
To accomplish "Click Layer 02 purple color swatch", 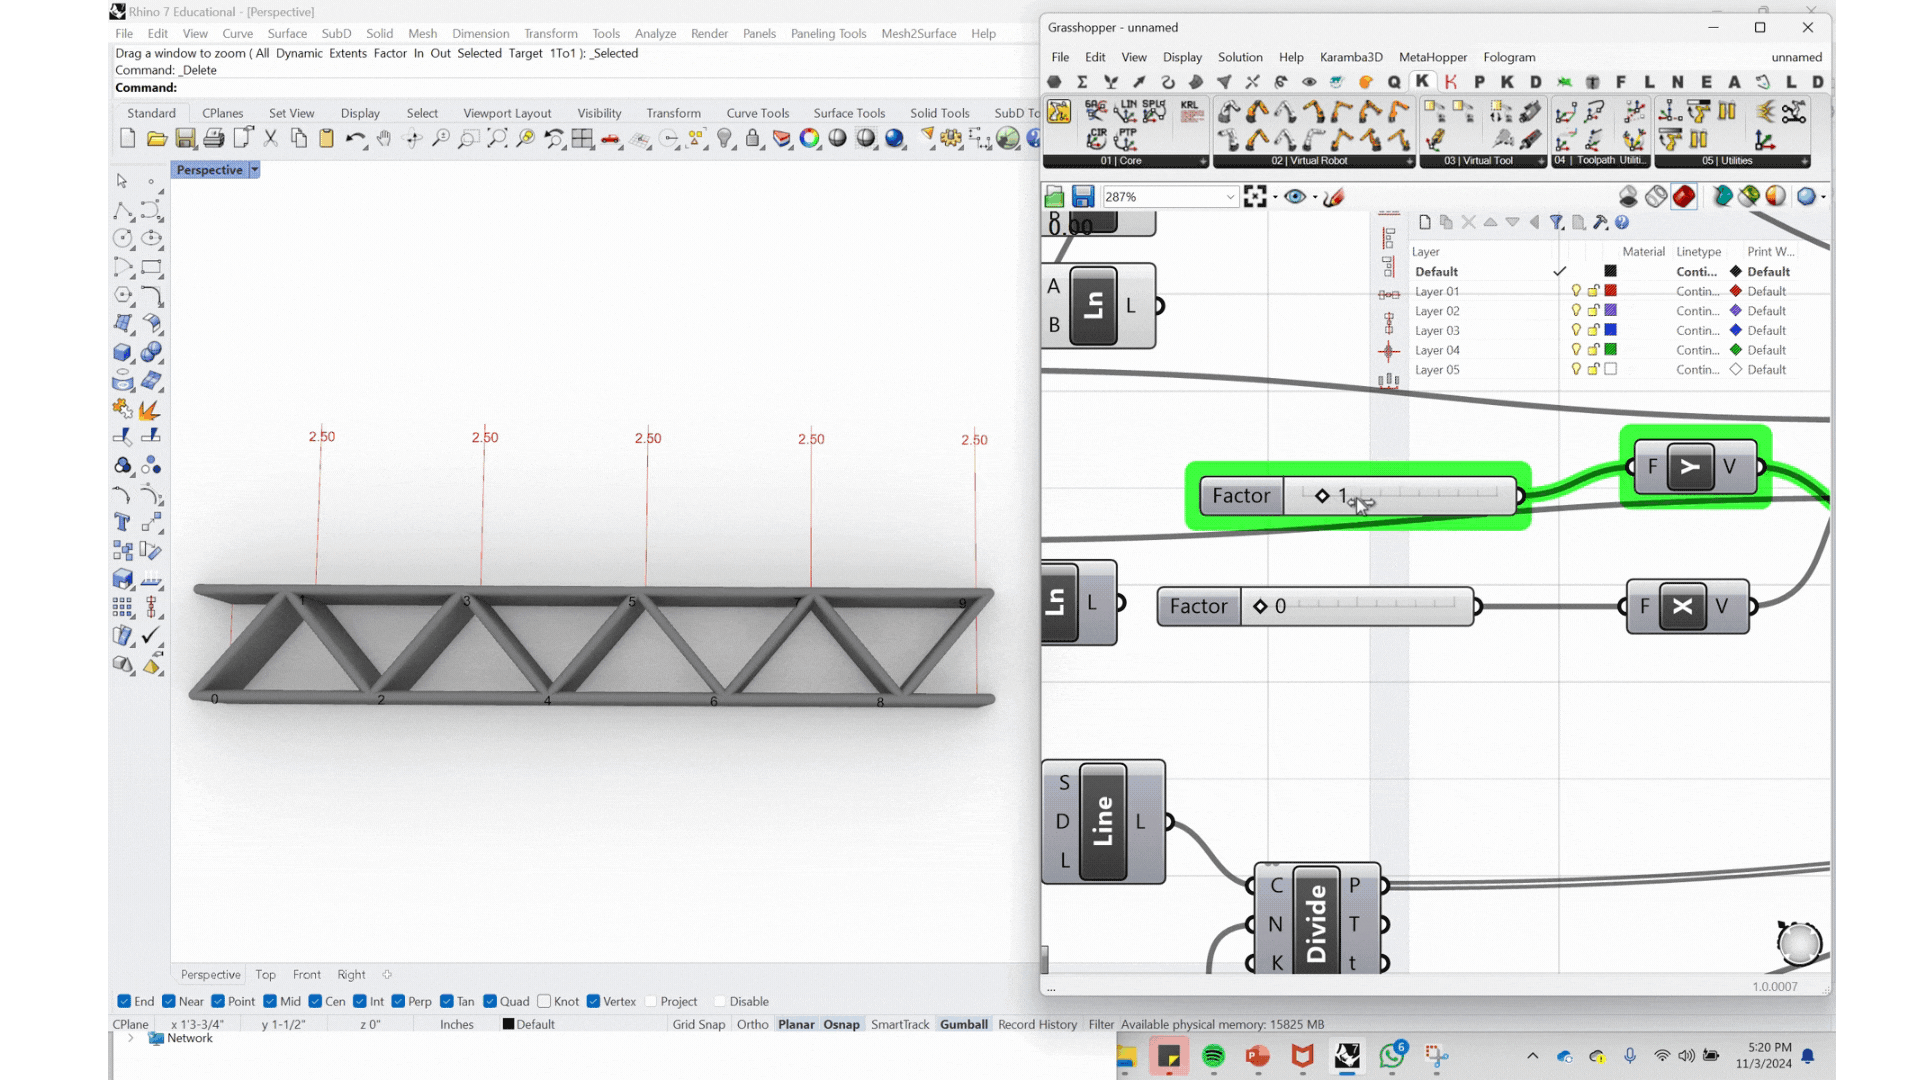I will [x=1610, y=311].
